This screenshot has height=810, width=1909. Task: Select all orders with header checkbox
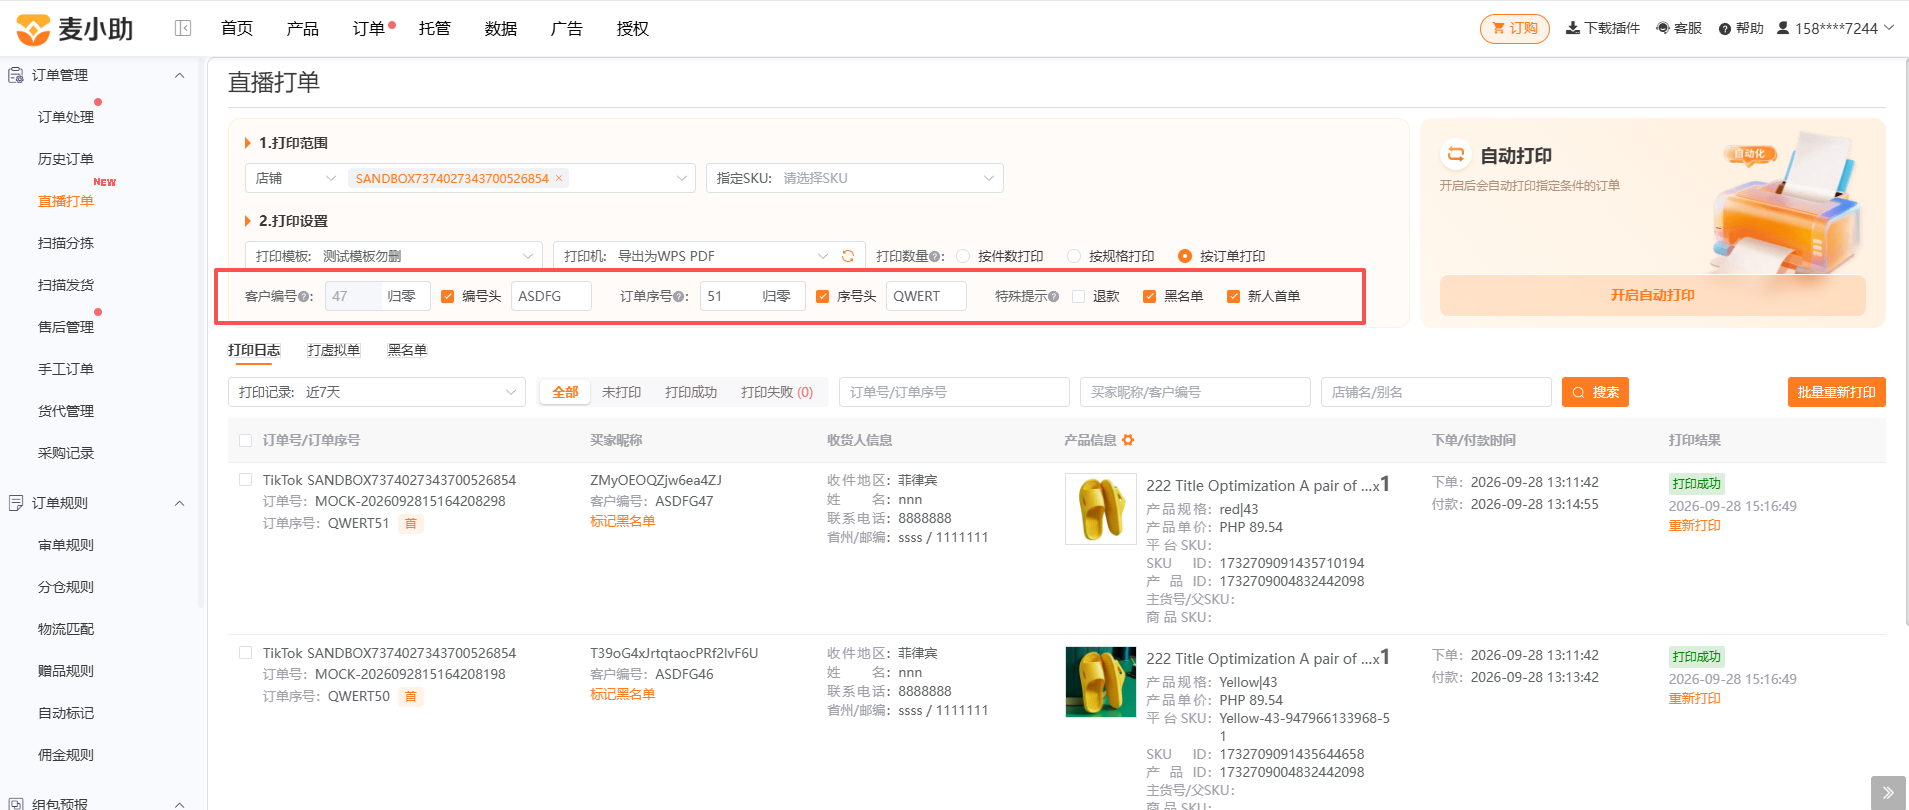click(246, 440)
